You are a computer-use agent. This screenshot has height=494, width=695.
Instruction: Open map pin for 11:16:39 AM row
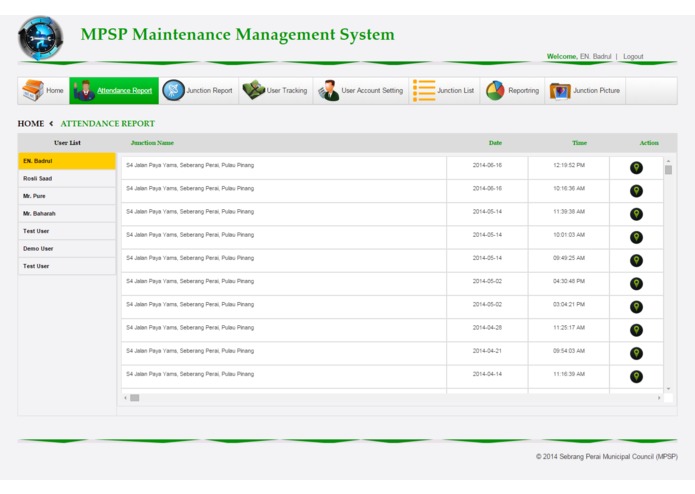click(x=636, y=377)
